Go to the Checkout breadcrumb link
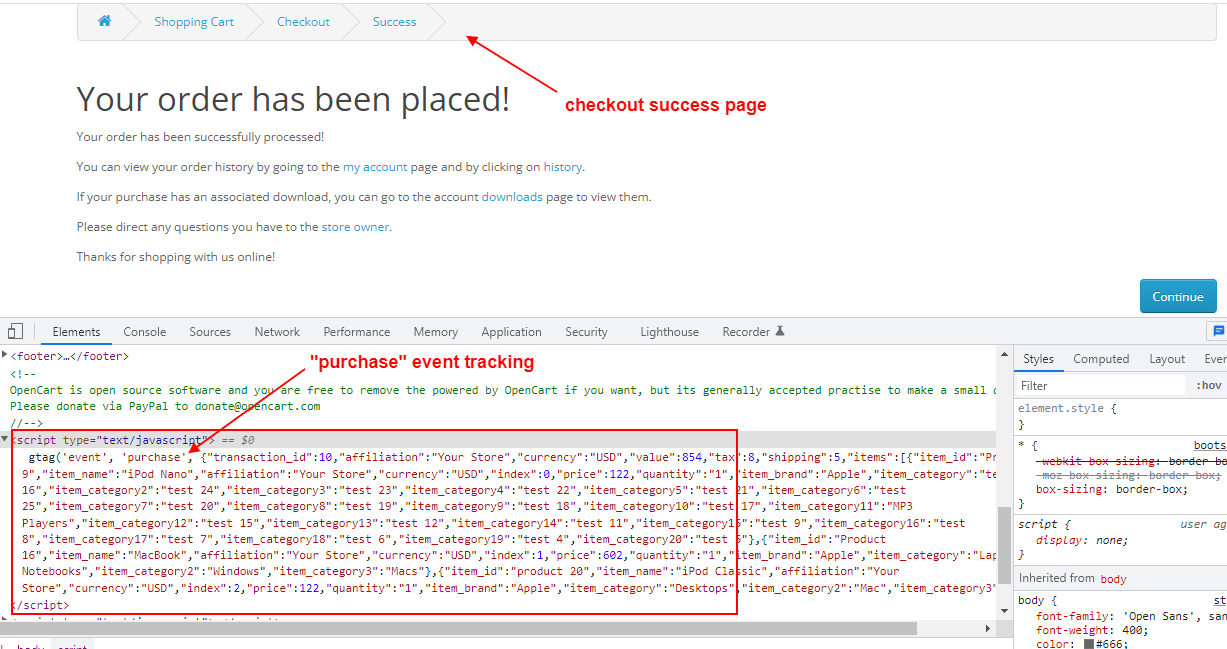 [x=303, y=21]
